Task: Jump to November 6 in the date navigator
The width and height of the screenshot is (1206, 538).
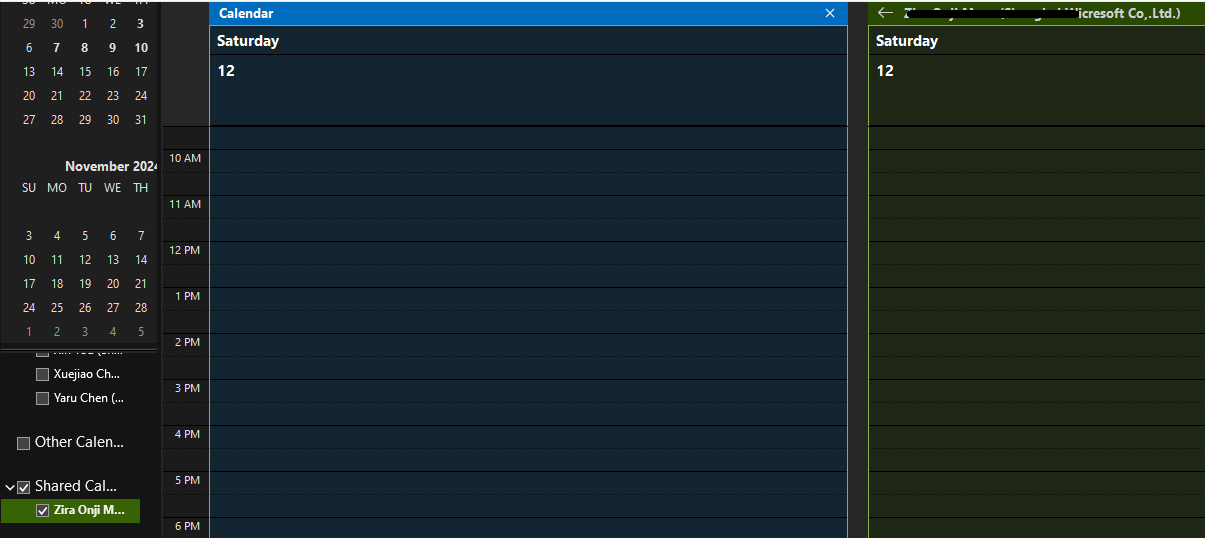Action: tap(113, 235)
